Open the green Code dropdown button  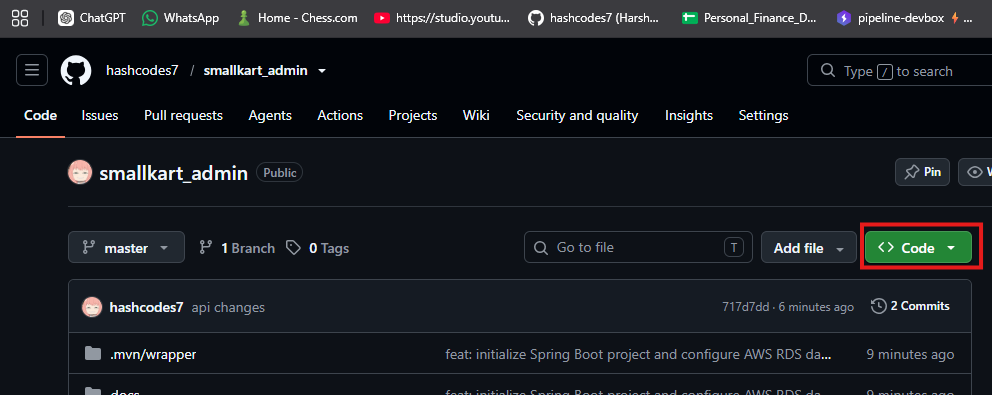(919, 248)
